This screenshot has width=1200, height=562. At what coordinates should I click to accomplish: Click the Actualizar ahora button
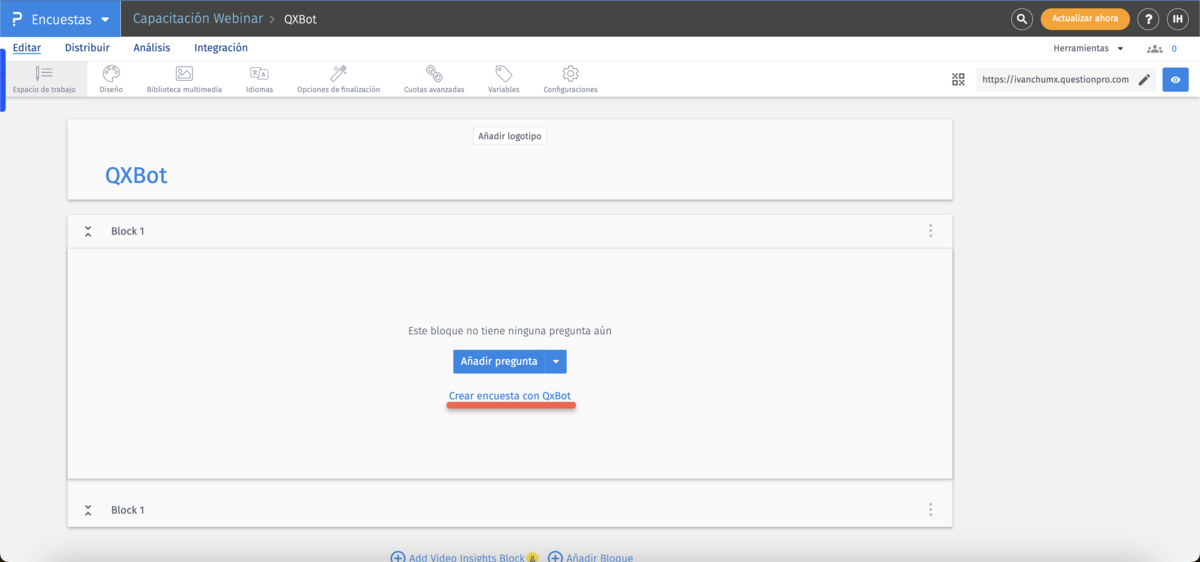1085,19
